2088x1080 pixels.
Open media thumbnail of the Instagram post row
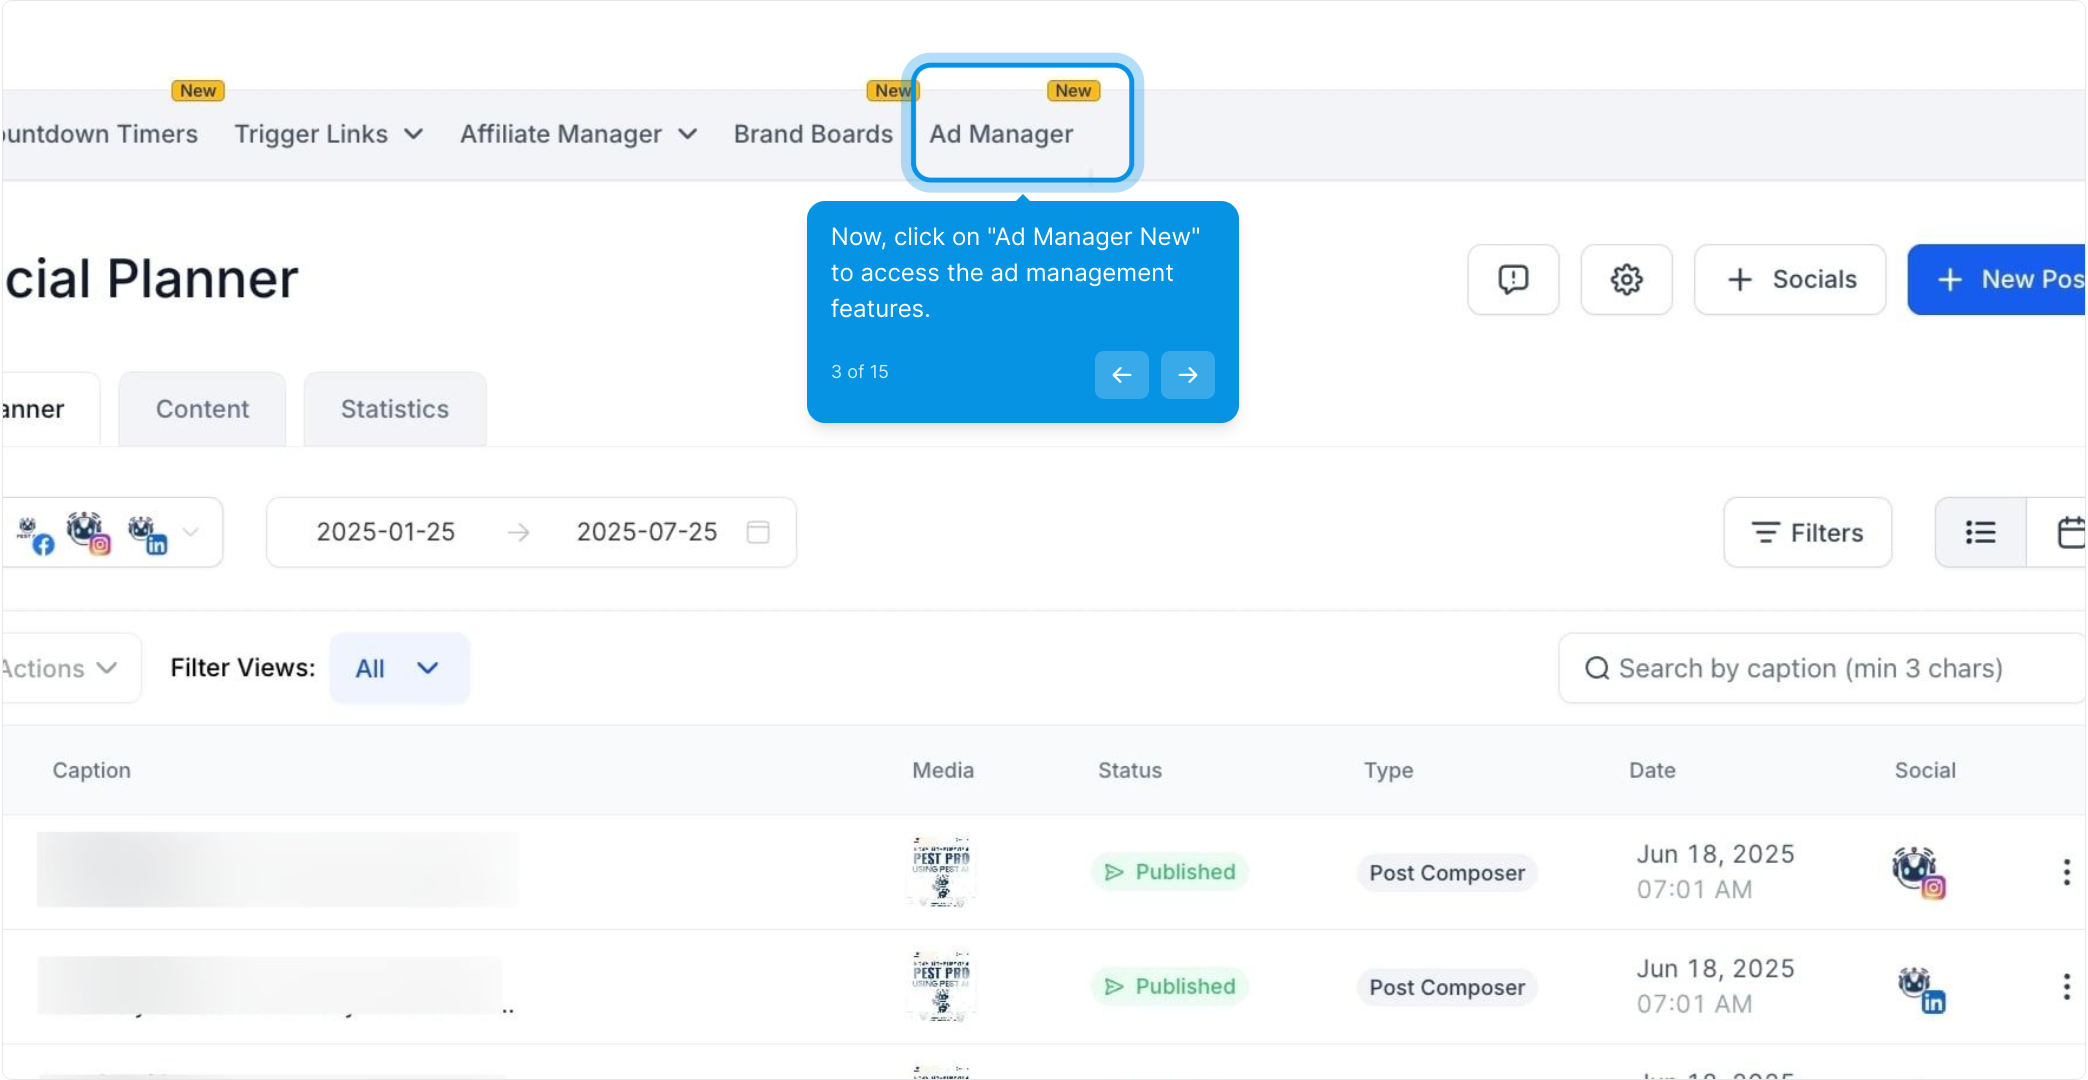941,872
